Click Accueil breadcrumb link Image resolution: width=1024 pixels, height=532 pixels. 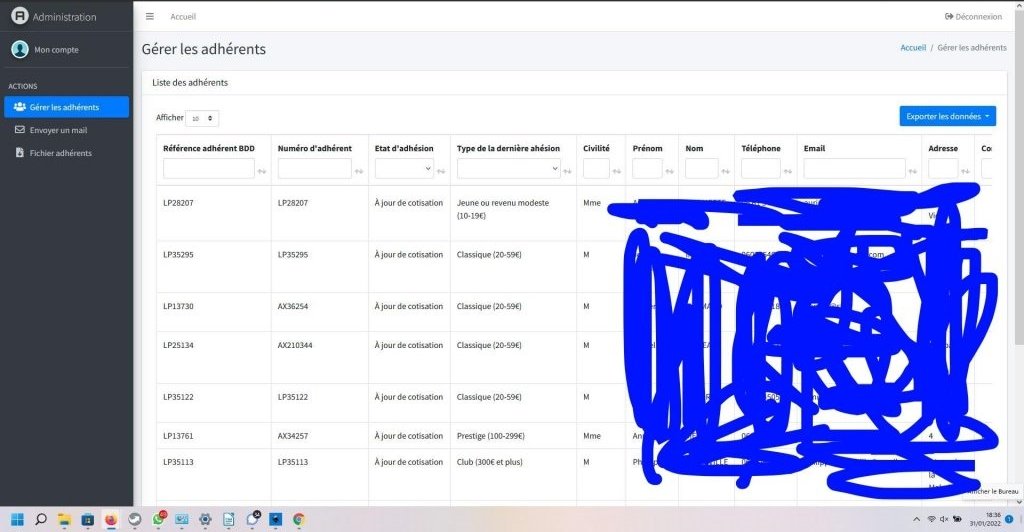point(912,47)
